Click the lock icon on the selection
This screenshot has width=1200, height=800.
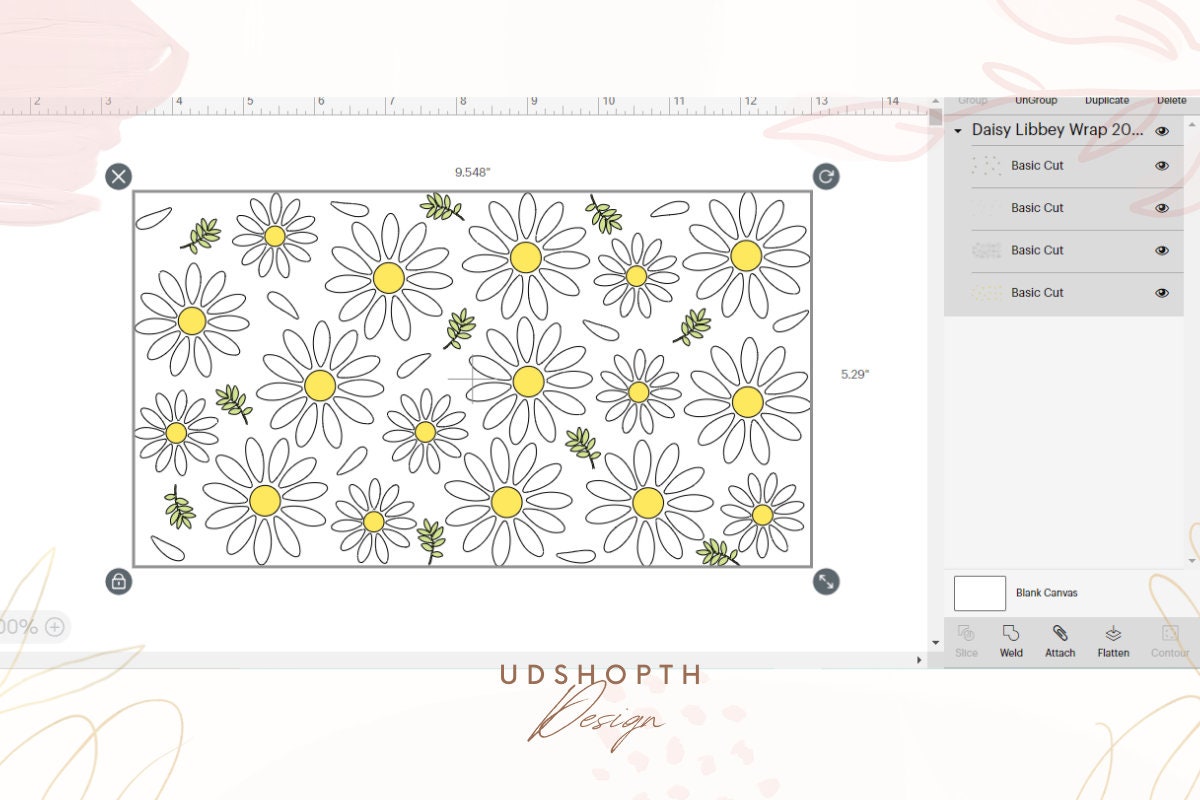click(118, 580)
